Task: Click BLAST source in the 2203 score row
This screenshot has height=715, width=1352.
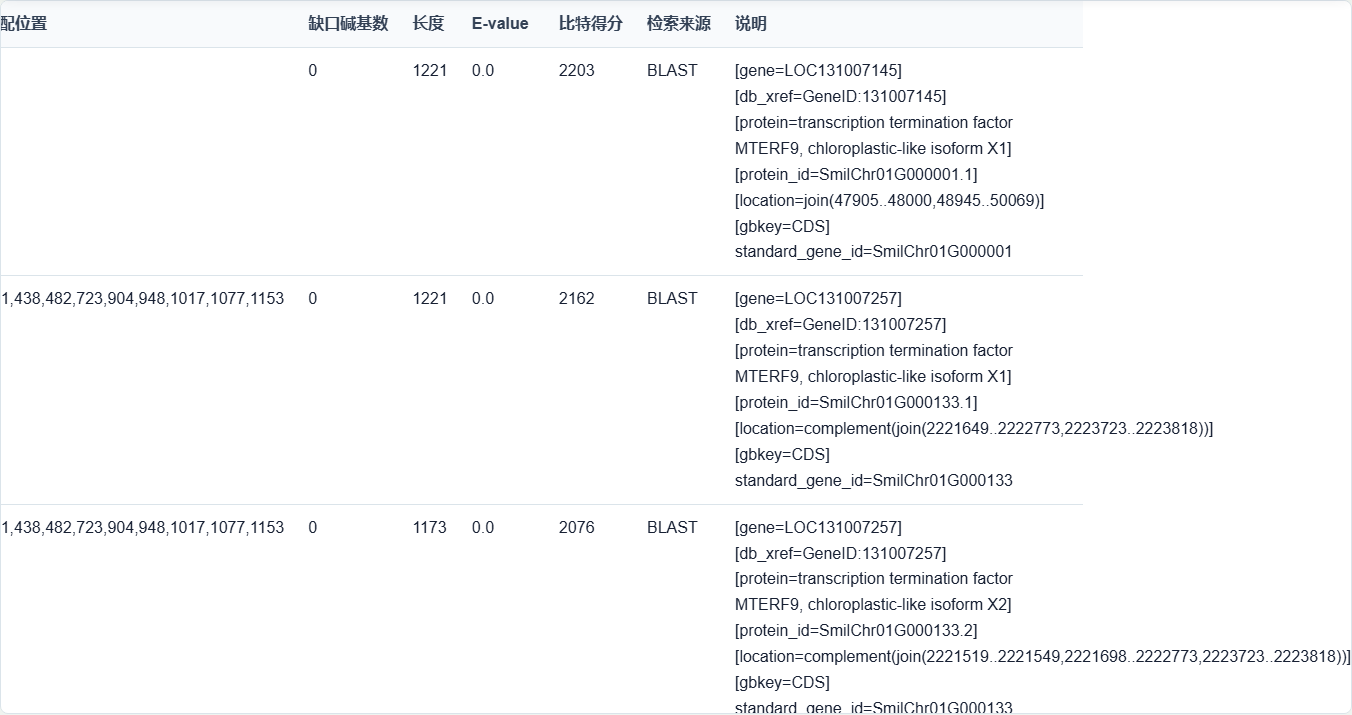Action: point(672,71)
